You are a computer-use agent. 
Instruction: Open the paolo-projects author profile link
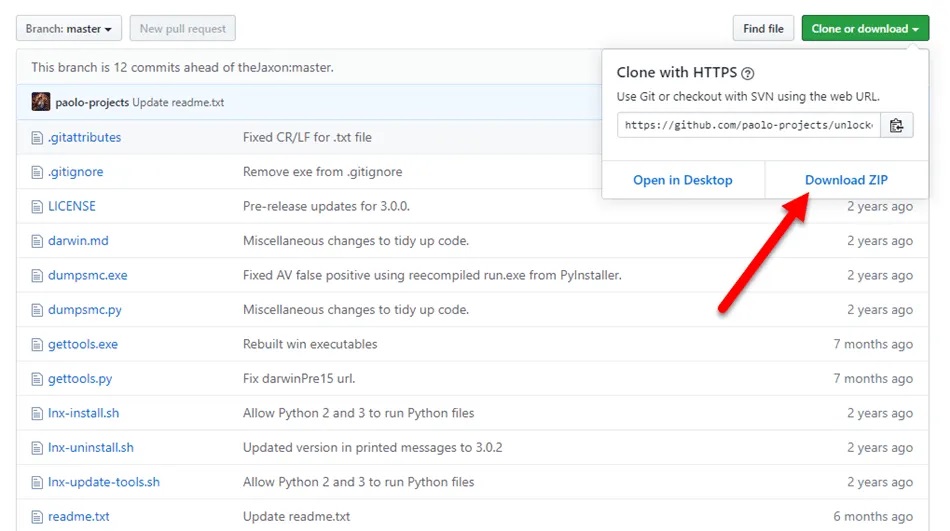93,102
